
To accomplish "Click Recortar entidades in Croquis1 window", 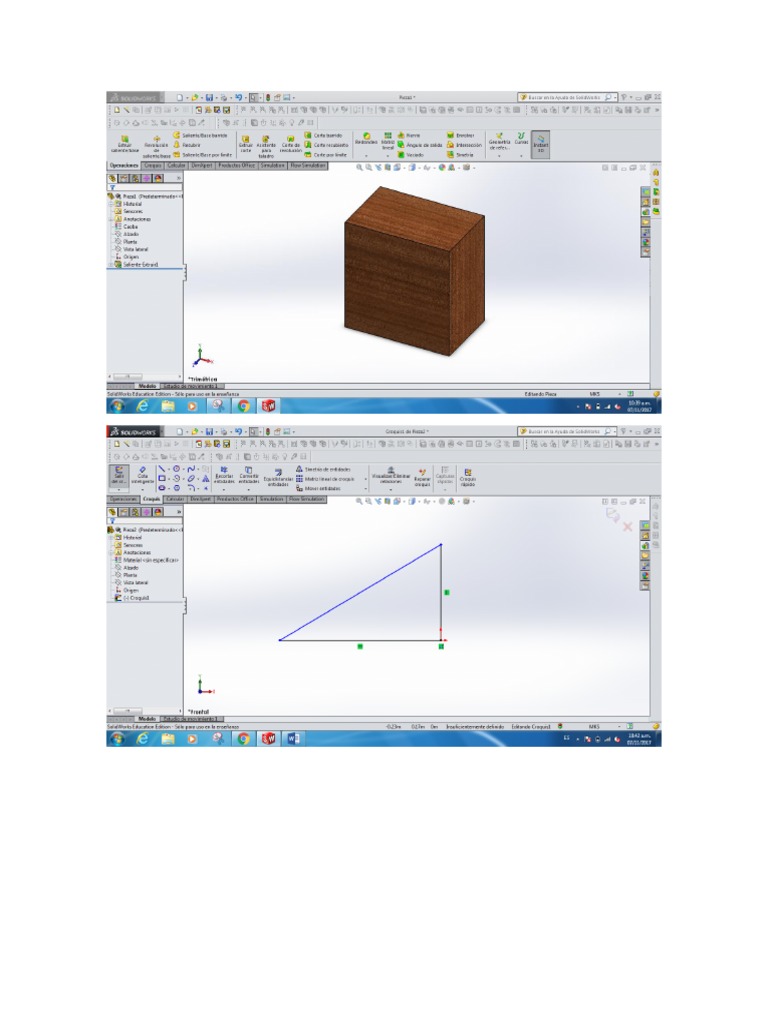I will 223,475.
